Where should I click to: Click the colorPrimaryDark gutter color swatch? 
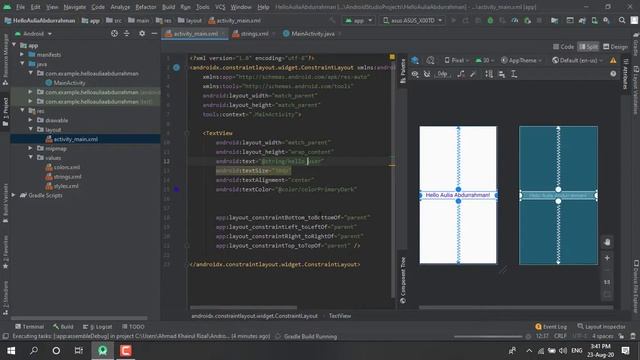[176, 189]
